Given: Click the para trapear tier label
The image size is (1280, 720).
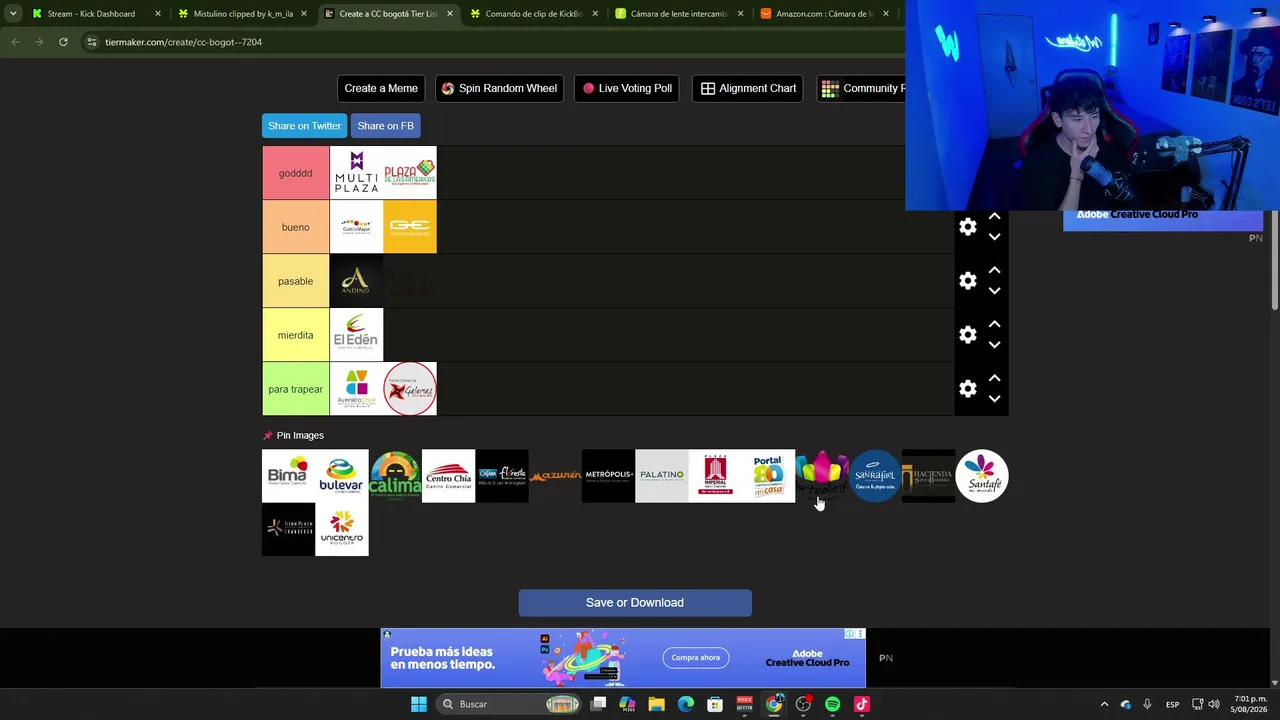Looking at the screenshot, I should click(x=295, y=389).
